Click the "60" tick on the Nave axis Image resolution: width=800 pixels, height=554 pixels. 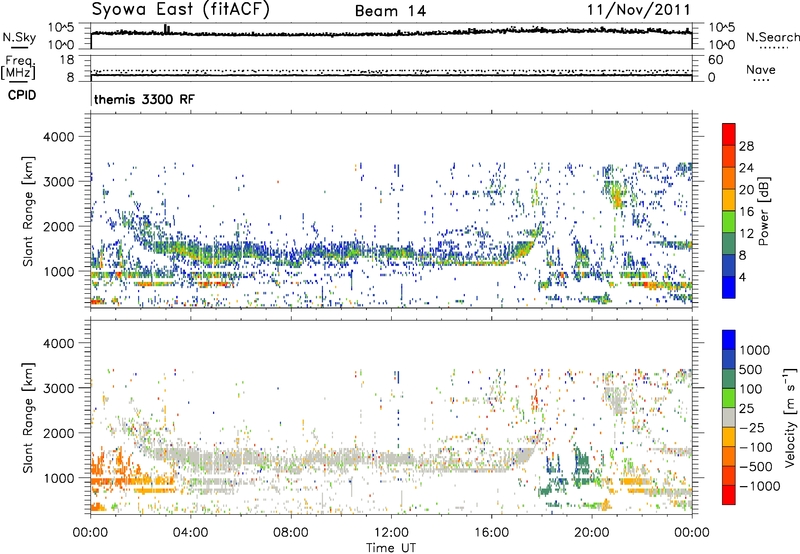(715, 60)
